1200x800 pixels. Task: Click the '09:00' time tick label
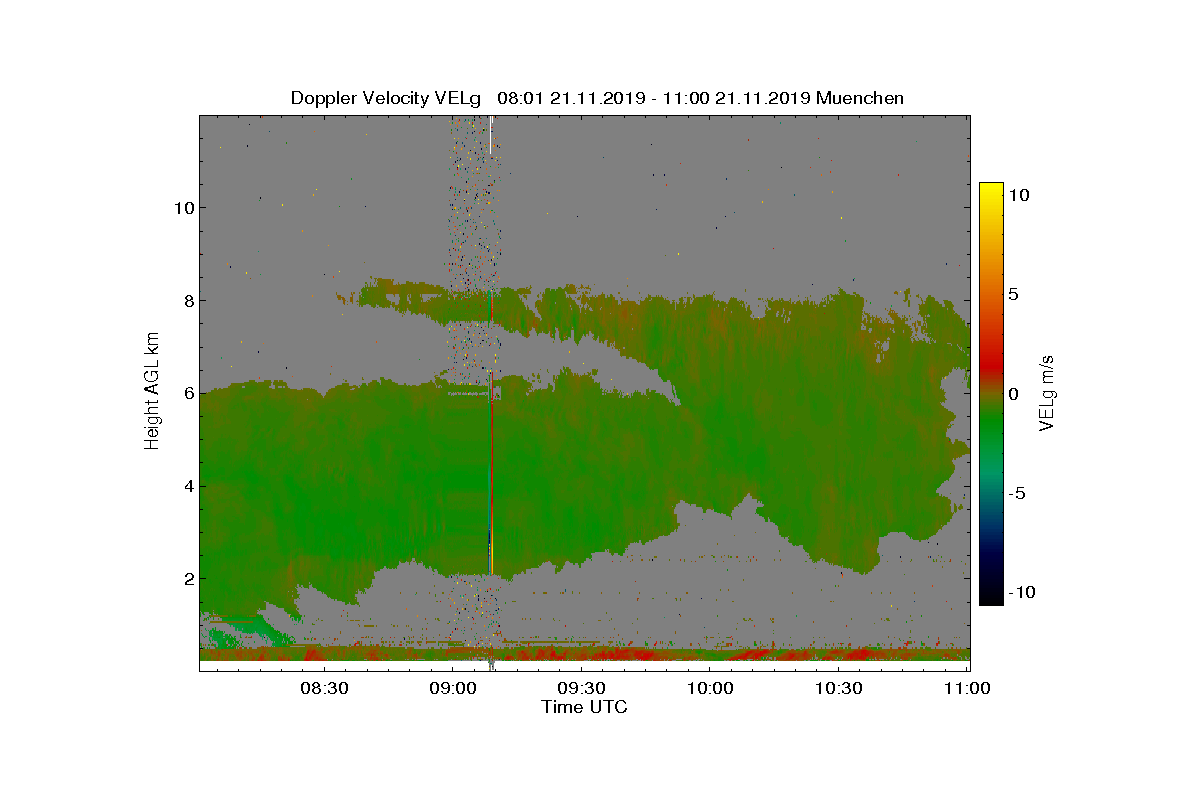(x=451, y=688)
